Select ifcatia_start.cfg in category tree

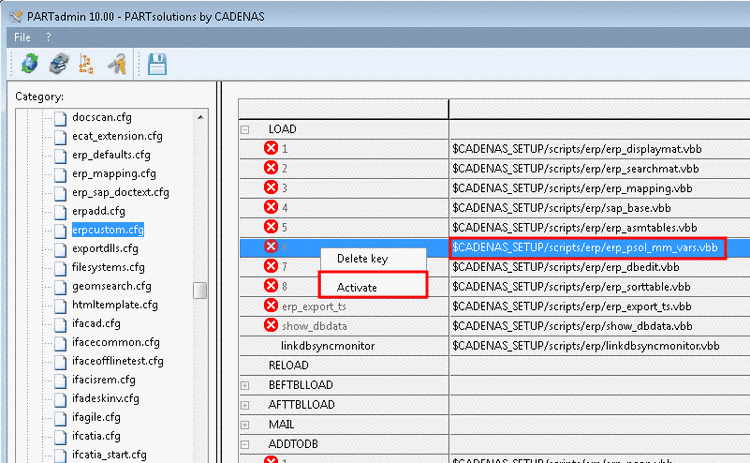coord(109,455)
